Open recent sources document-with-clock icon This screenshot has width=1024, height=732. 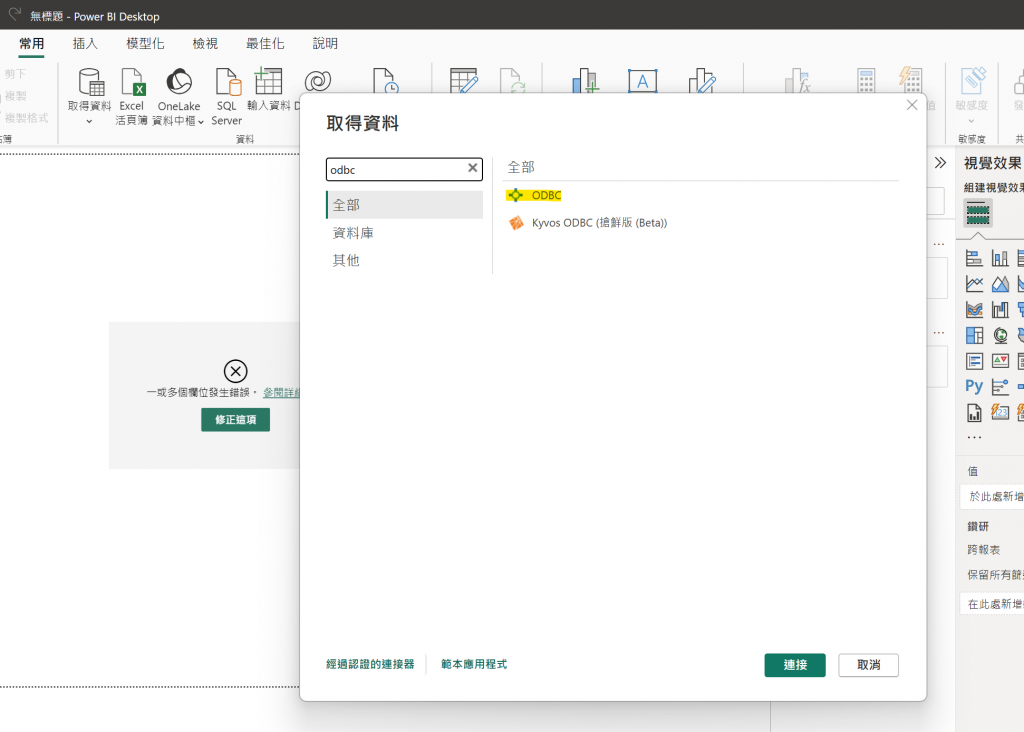385,82
